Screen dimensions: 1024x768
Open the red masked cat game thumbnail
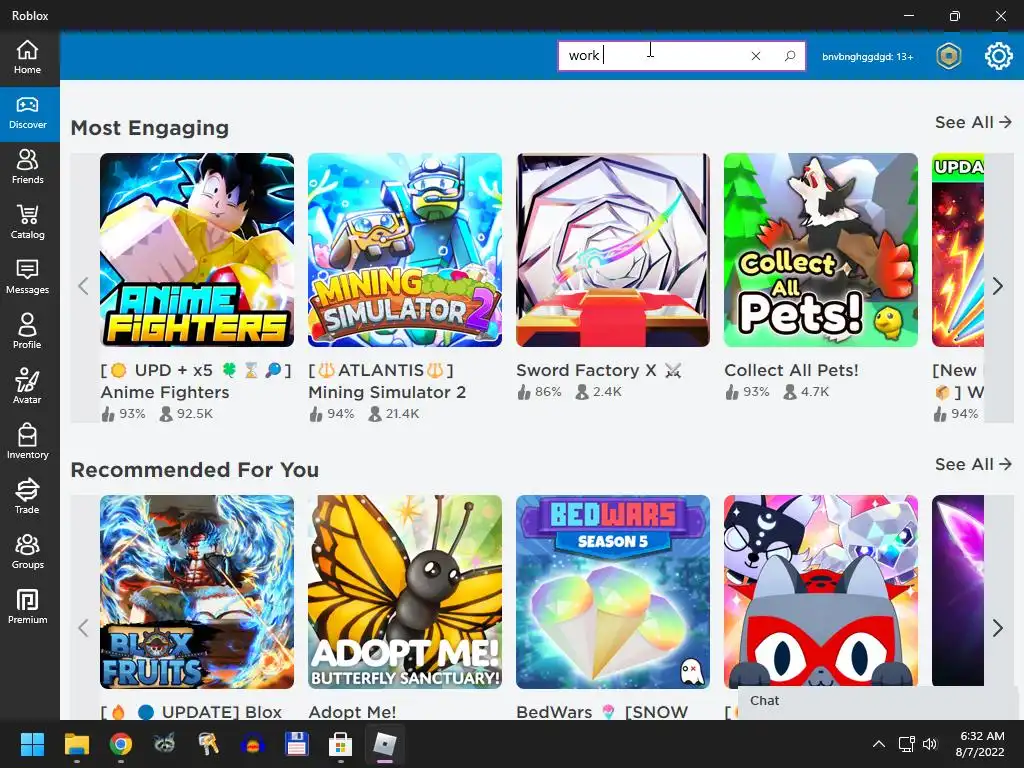(821, 592)
